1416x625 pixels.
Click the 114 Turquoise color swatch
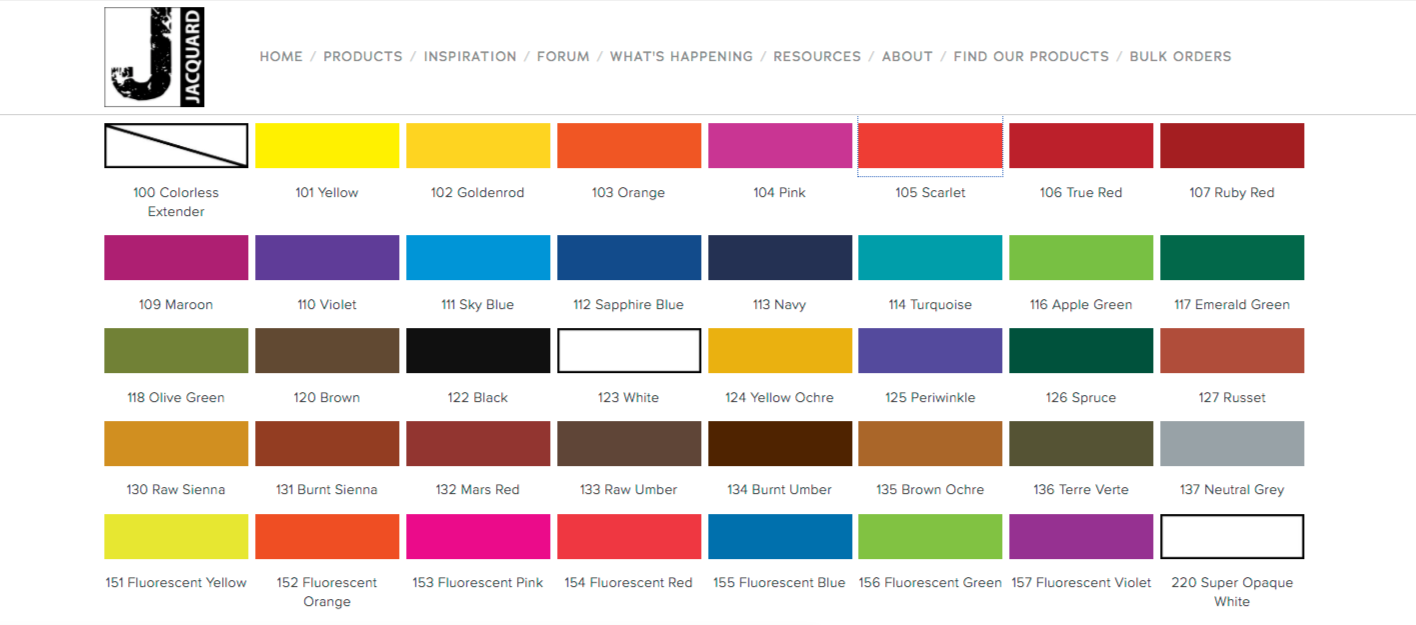pos(930,257)
